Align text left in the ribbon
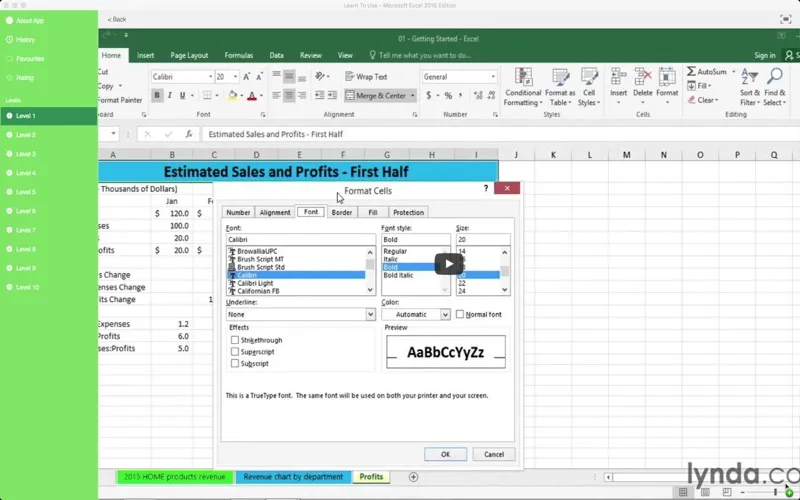This screenshot has width=800, height=500. click(277, 95)
